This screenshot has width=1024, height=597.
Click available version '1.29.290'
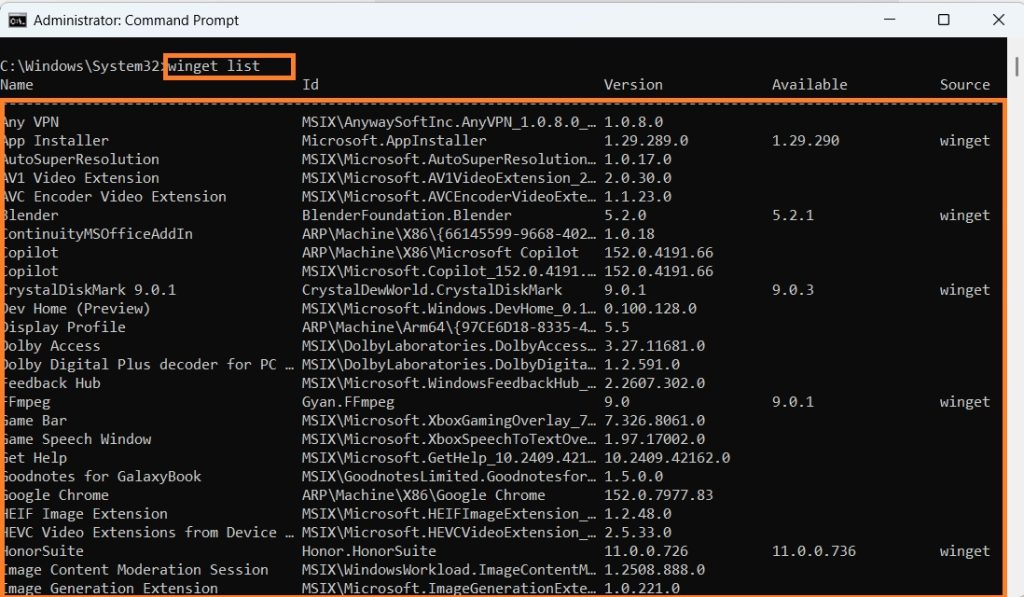pos(805,141)
